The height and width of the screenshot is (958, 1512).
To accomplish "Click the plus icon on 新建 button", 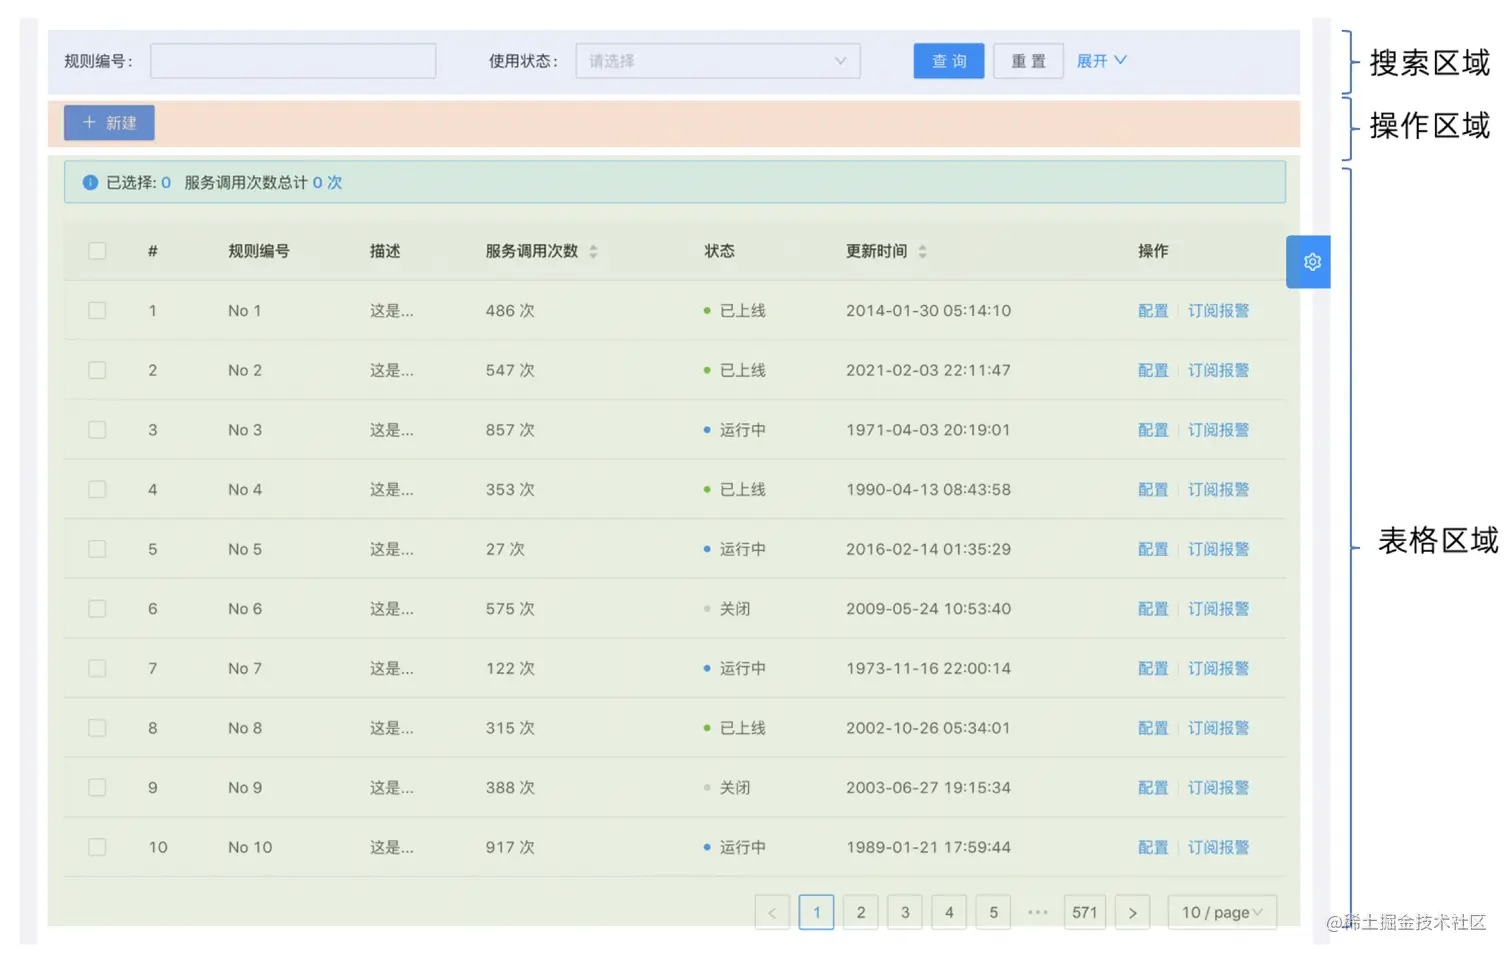I will (x=91, y=122).
